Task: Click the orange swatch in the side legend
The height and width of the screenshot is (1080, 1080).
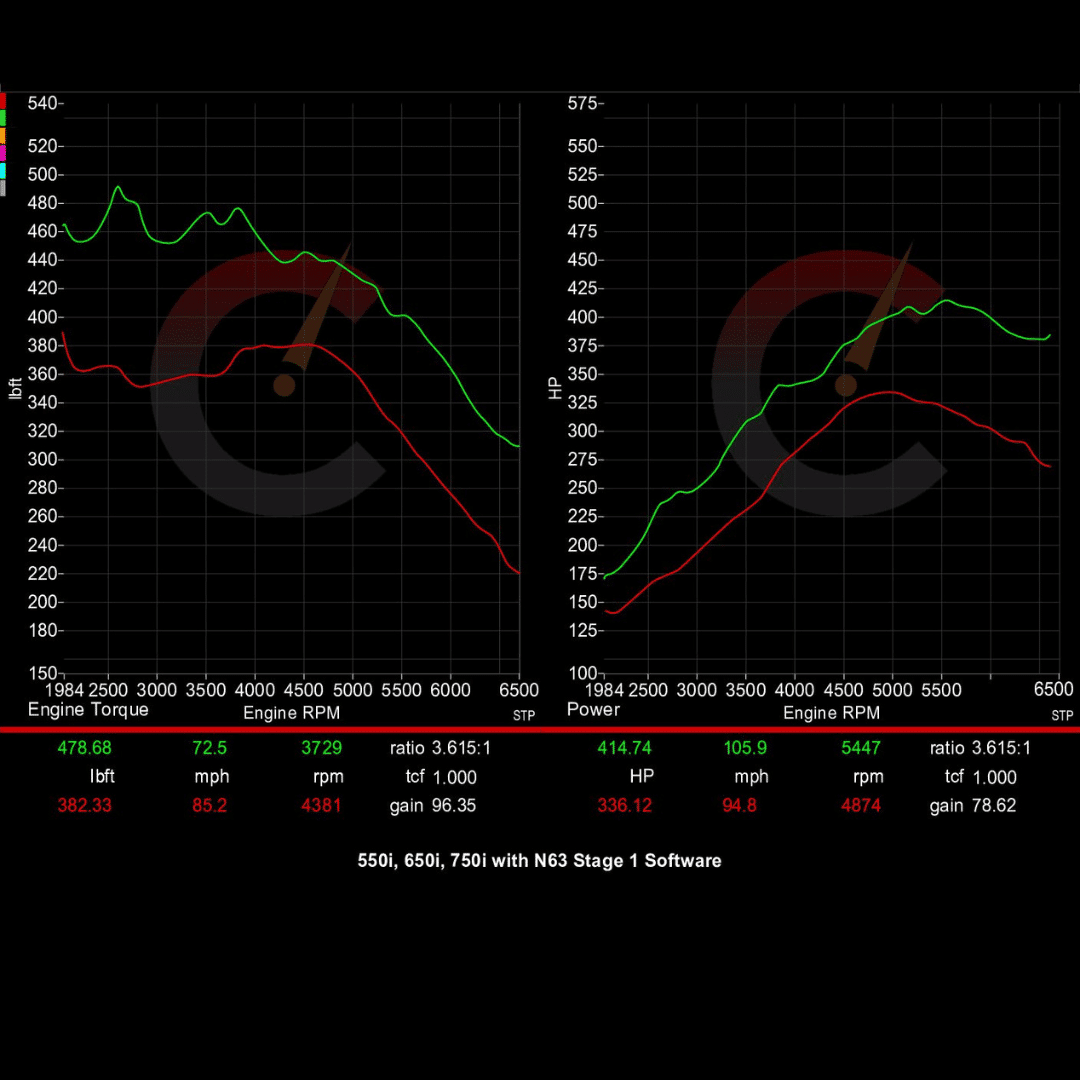Action: 4,133
